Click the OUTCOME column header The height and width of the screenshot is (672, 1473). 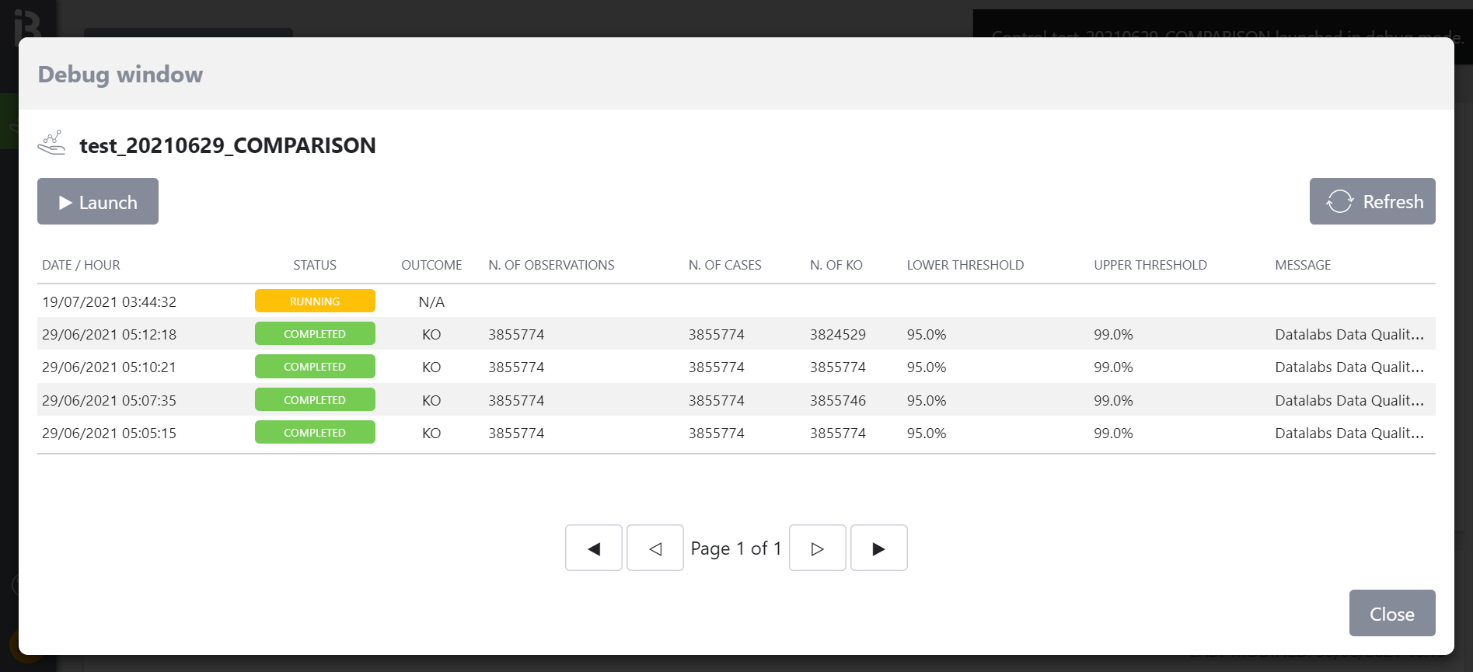432,266
